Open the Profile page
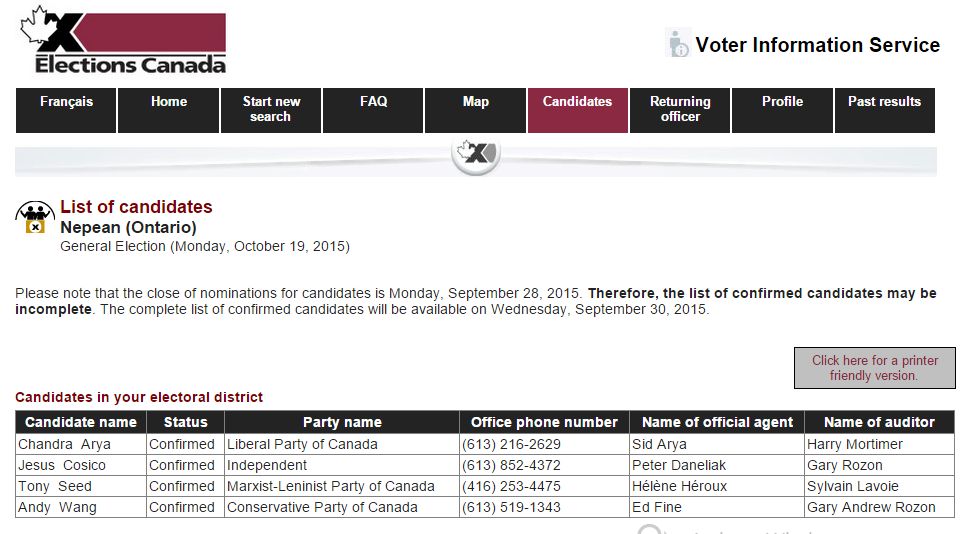Screen dimensions: 965x534 [x=782, y=110]
